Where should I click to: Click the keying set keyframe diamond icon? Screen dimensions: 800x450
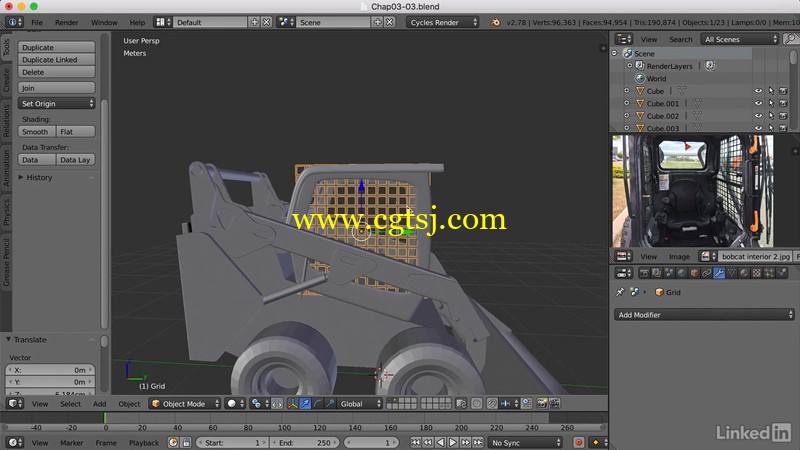click(595, 442)
